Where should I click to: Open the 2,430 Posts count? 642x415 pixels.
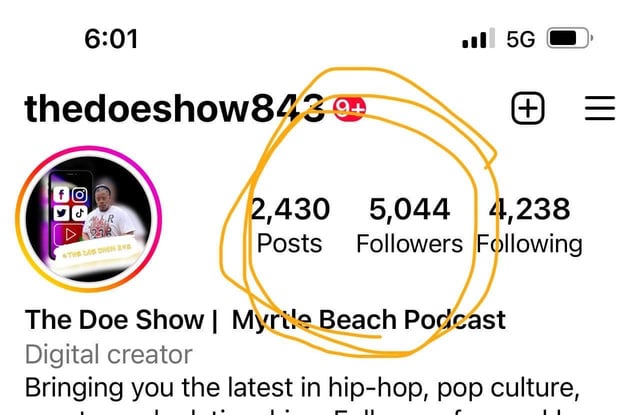click(290, 225)
